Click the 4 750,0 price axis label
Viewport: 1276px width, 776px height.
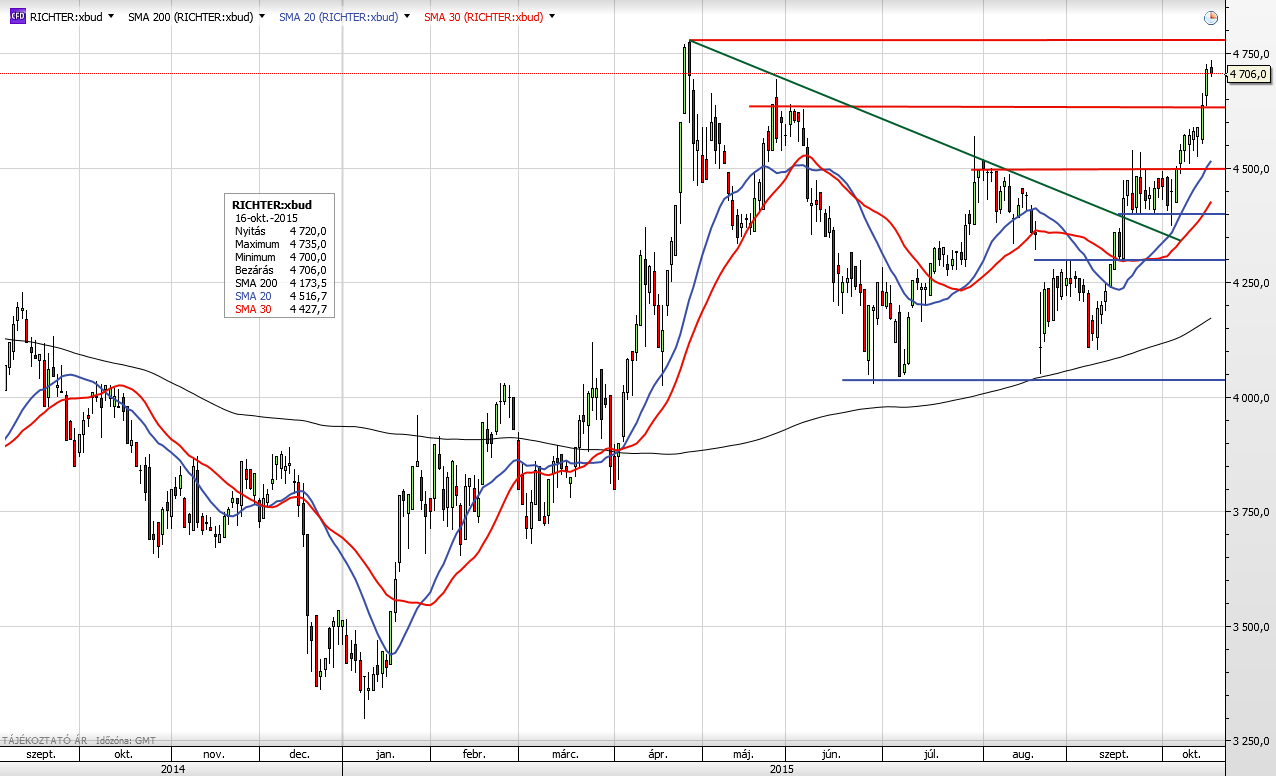[1250, 53]
